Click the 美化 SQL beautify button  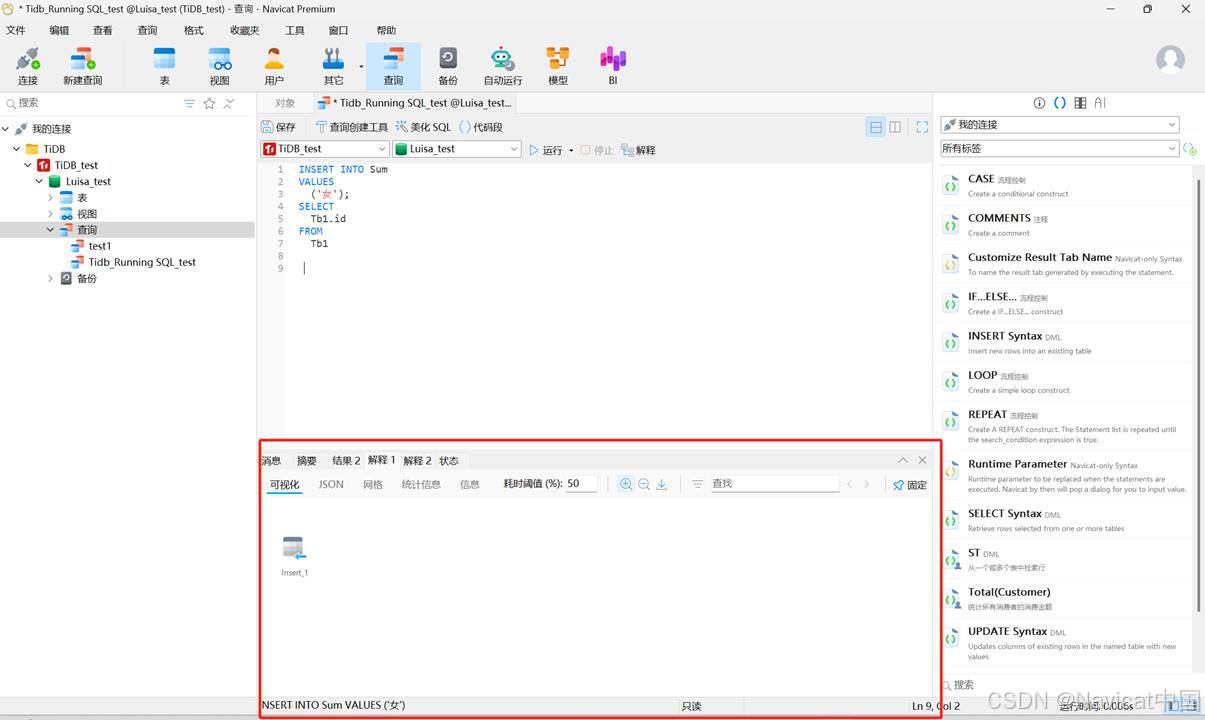423,127
